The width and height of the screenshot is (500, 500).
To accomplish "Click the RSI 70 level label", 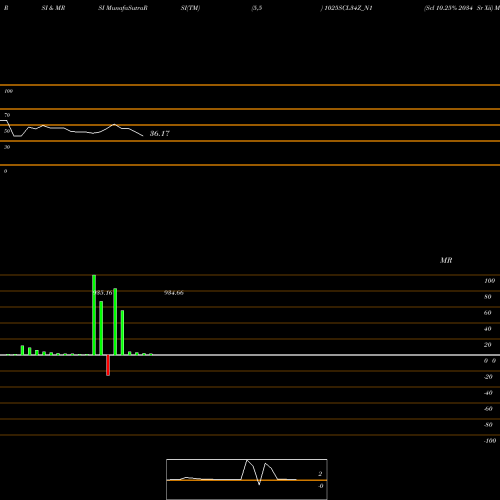I will (7, 115).
